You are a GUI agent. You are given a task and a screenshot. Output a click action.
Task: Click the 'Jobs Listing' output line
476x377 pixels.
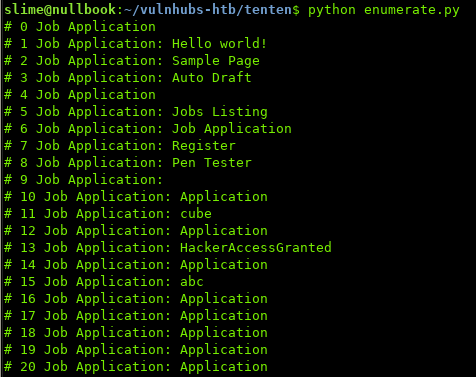136,112
